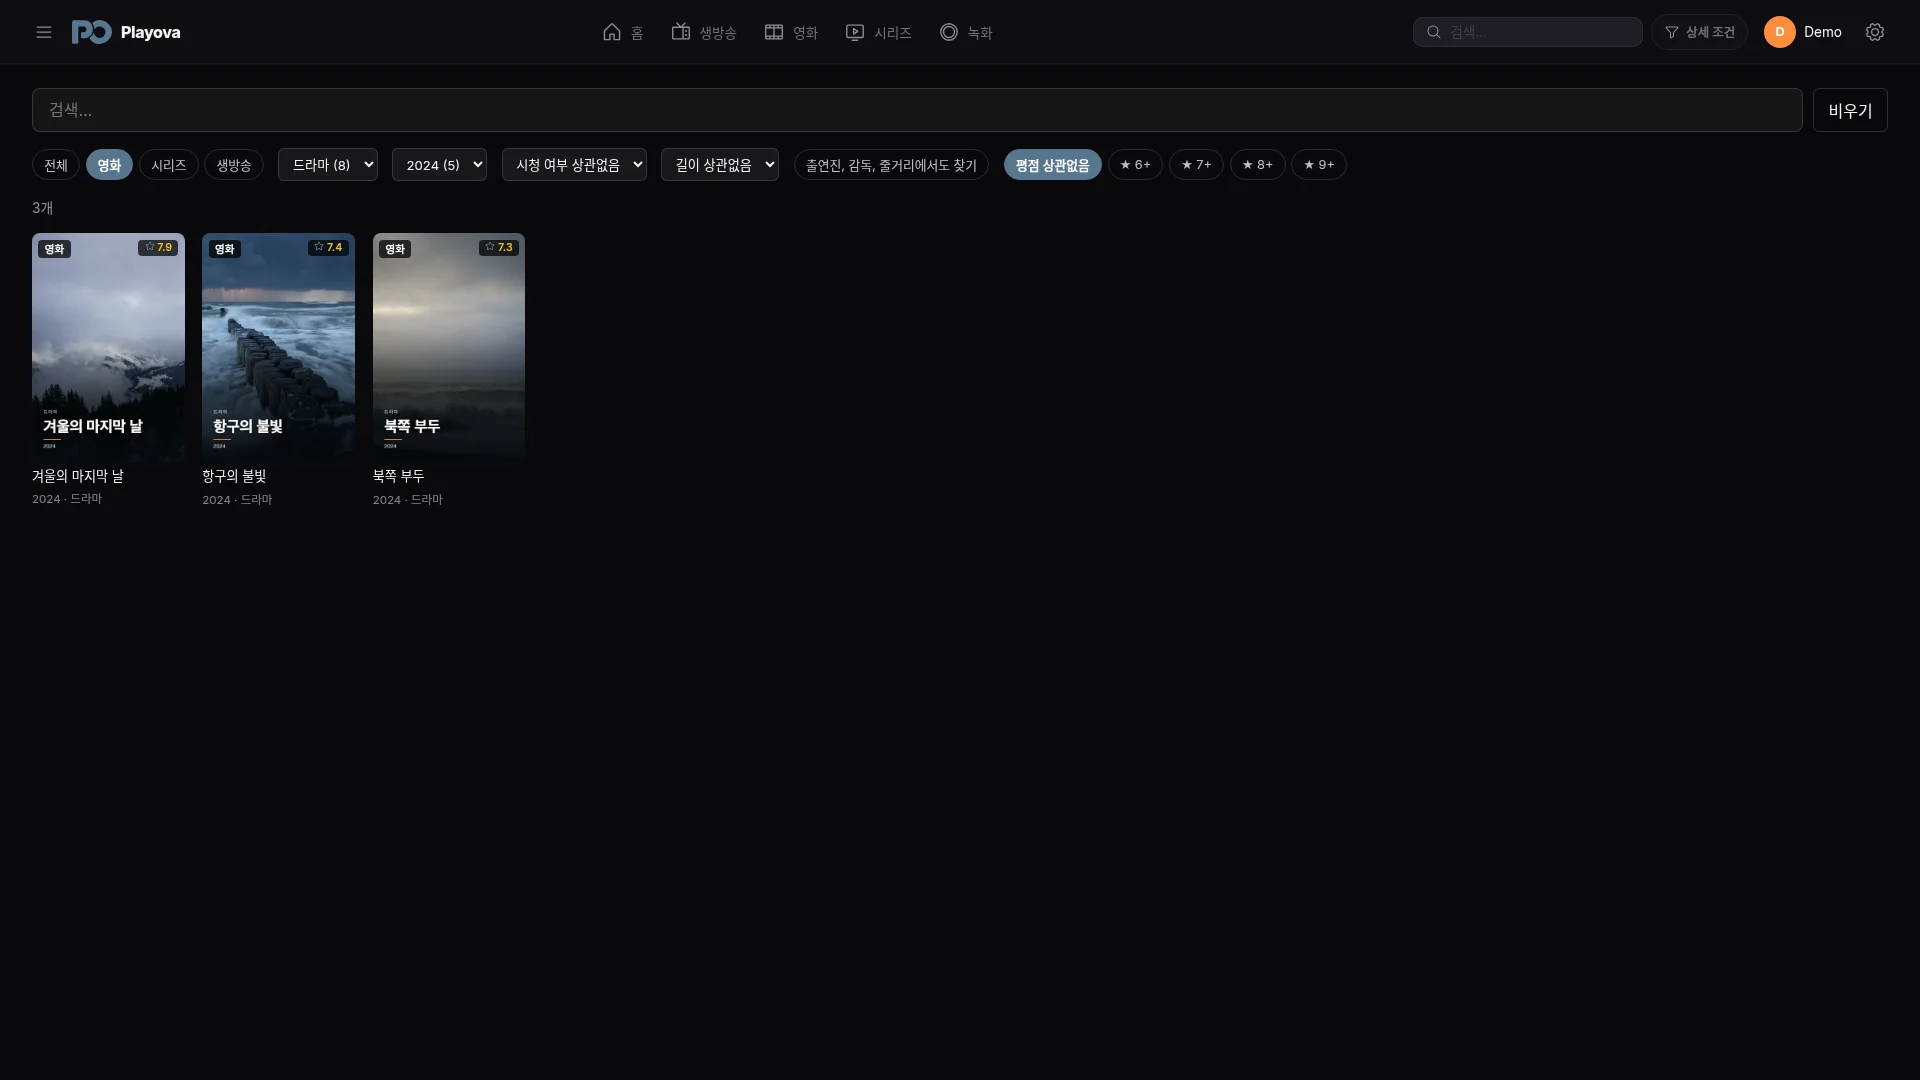
Task: Expand the 드라마 (8) genre dropdown
Action: tap(328, 165)
